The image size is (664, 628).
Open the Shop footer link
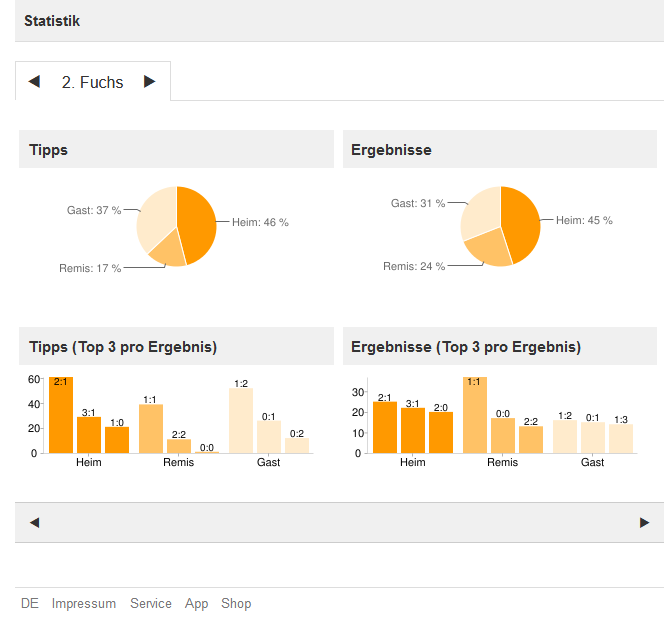point(236,604)
